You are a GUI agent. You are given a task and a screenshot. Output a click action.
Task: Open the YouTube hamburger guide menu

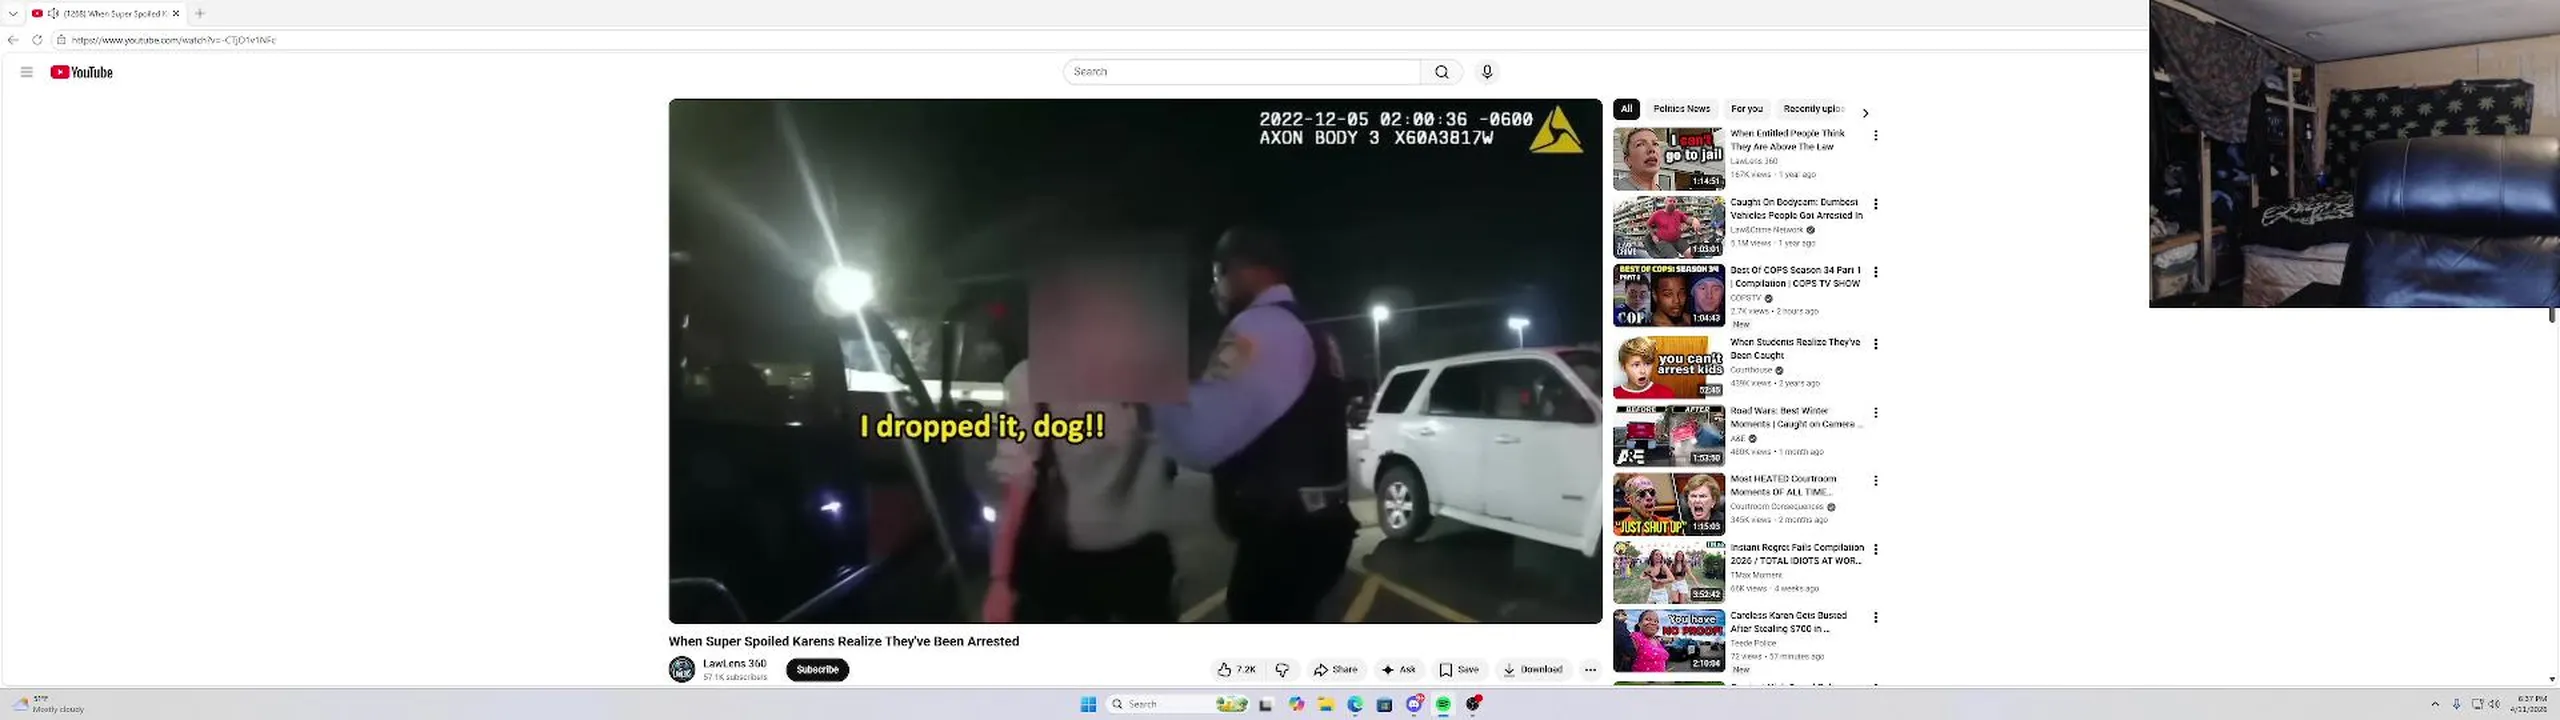click(27, 72)
